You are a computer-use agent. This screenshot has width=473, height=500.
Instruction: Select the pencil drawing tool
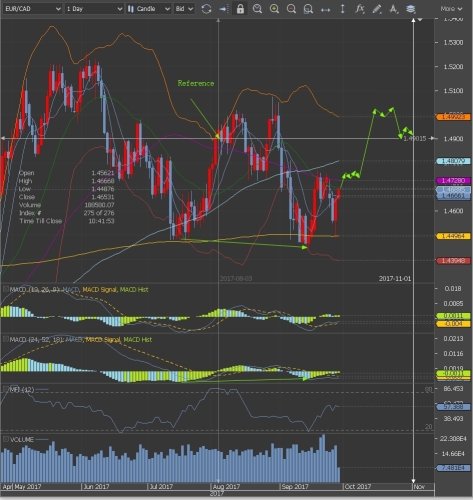[377, 9]
